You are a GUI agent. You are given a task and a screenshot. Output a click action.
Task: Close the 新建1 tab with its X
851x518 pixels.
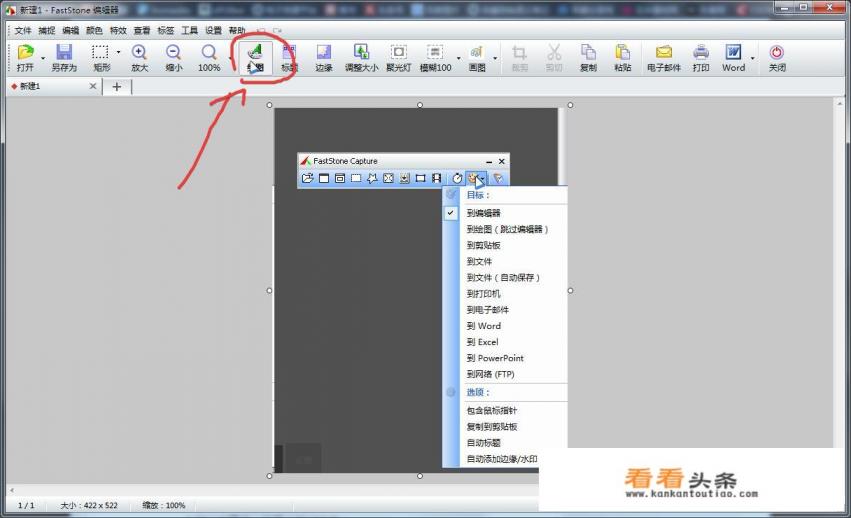coord(93,87)
